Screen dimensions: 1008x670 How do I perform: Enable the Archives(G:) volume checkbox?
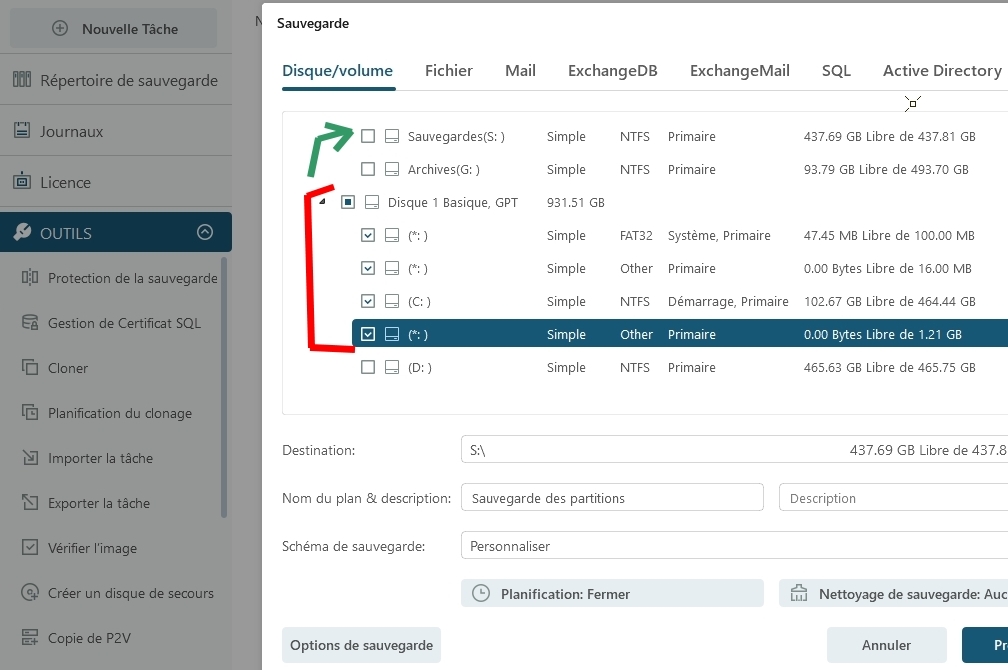coord(368,169)
